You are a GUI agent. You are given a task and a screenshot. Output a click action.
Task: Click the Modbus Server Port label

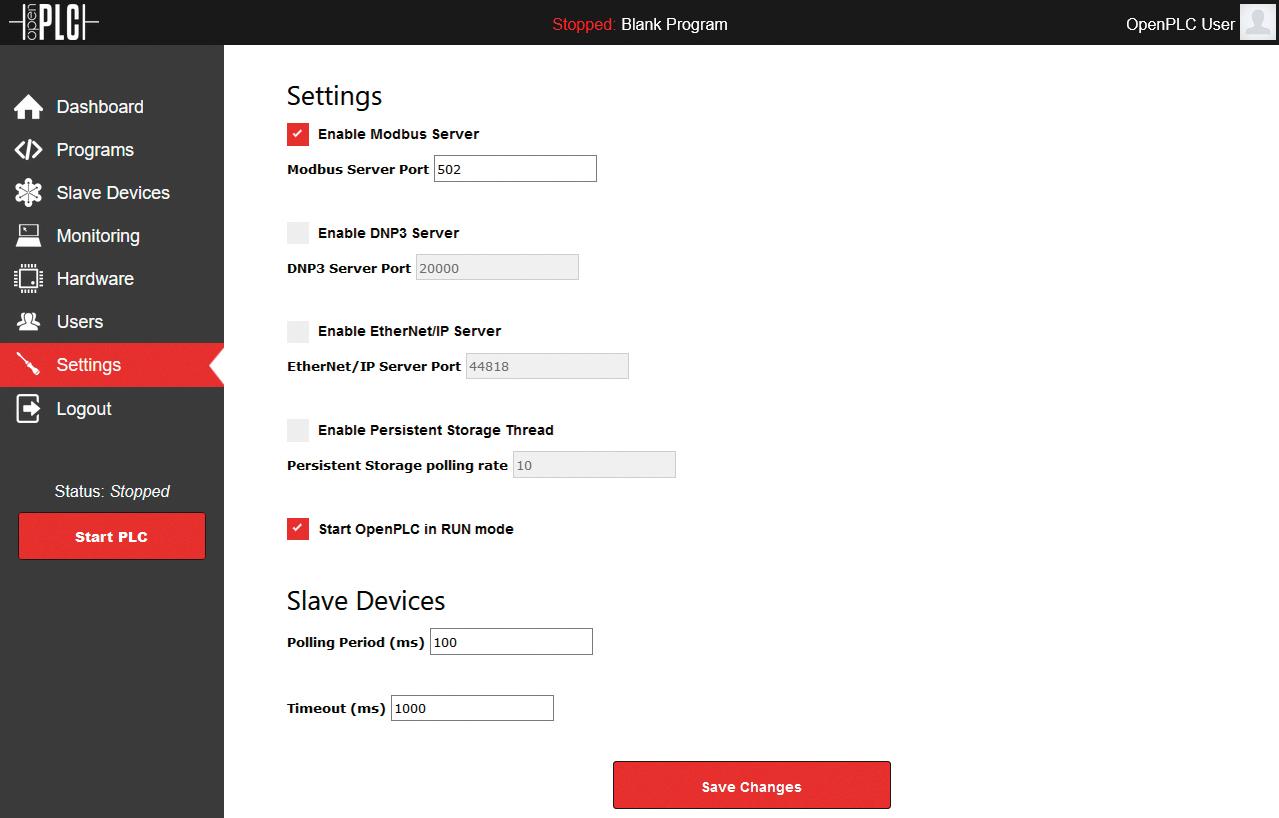click(x=358, y=169)
